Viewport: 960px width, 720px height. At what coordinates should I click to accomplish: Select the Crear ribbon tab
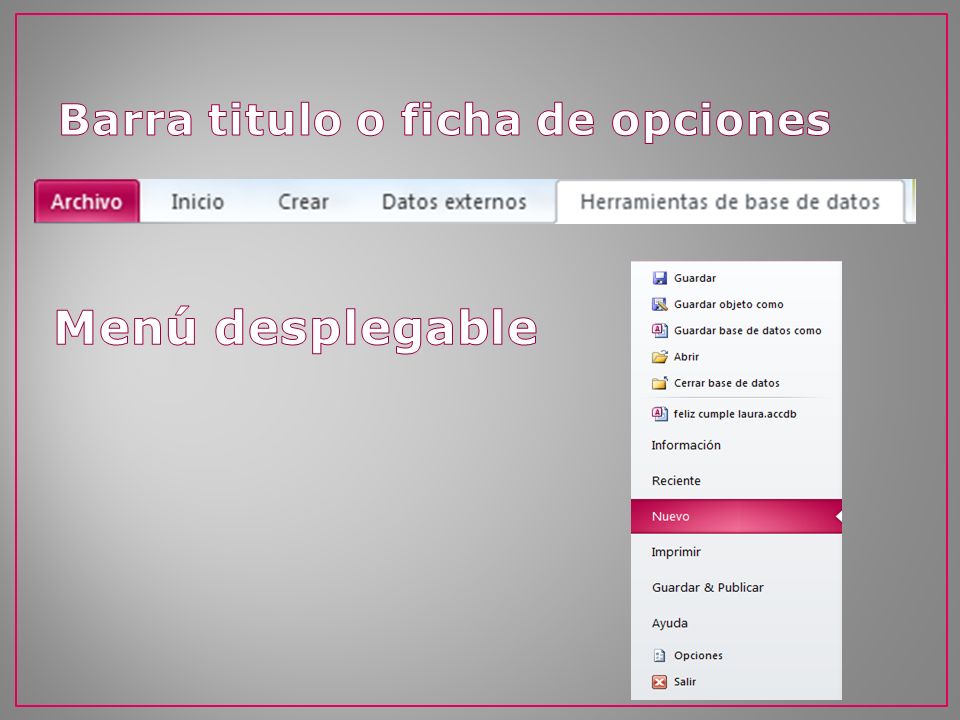pyautogui.click(x=303, y=201)
